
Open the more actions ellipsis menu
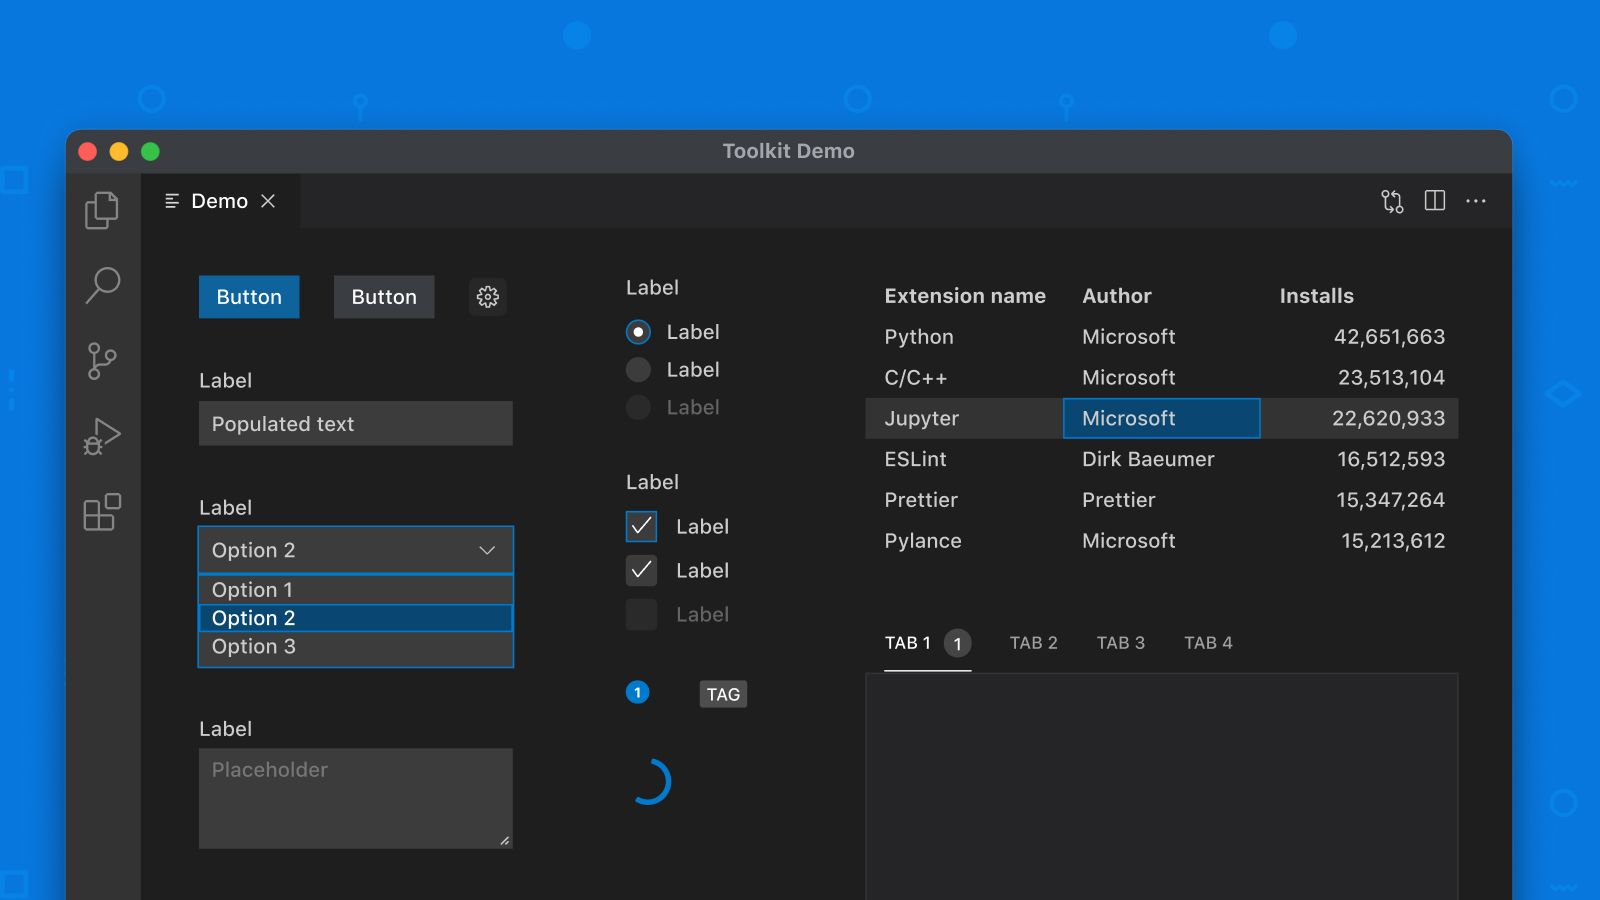1475,201
